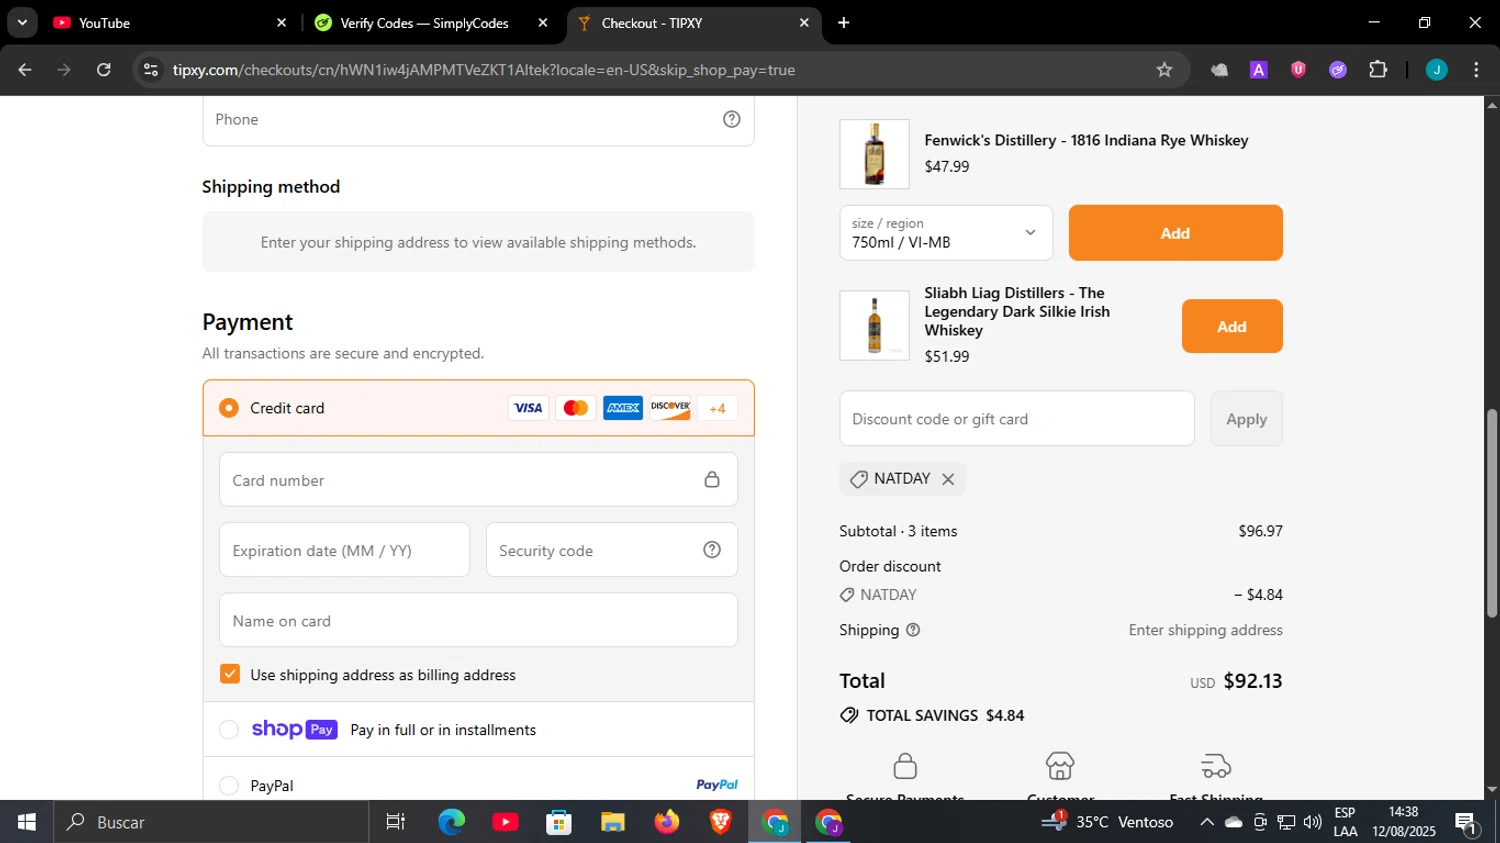Focus the Security code field
This screenshot has height=843, width=1500.
click(x=612, y=550)
